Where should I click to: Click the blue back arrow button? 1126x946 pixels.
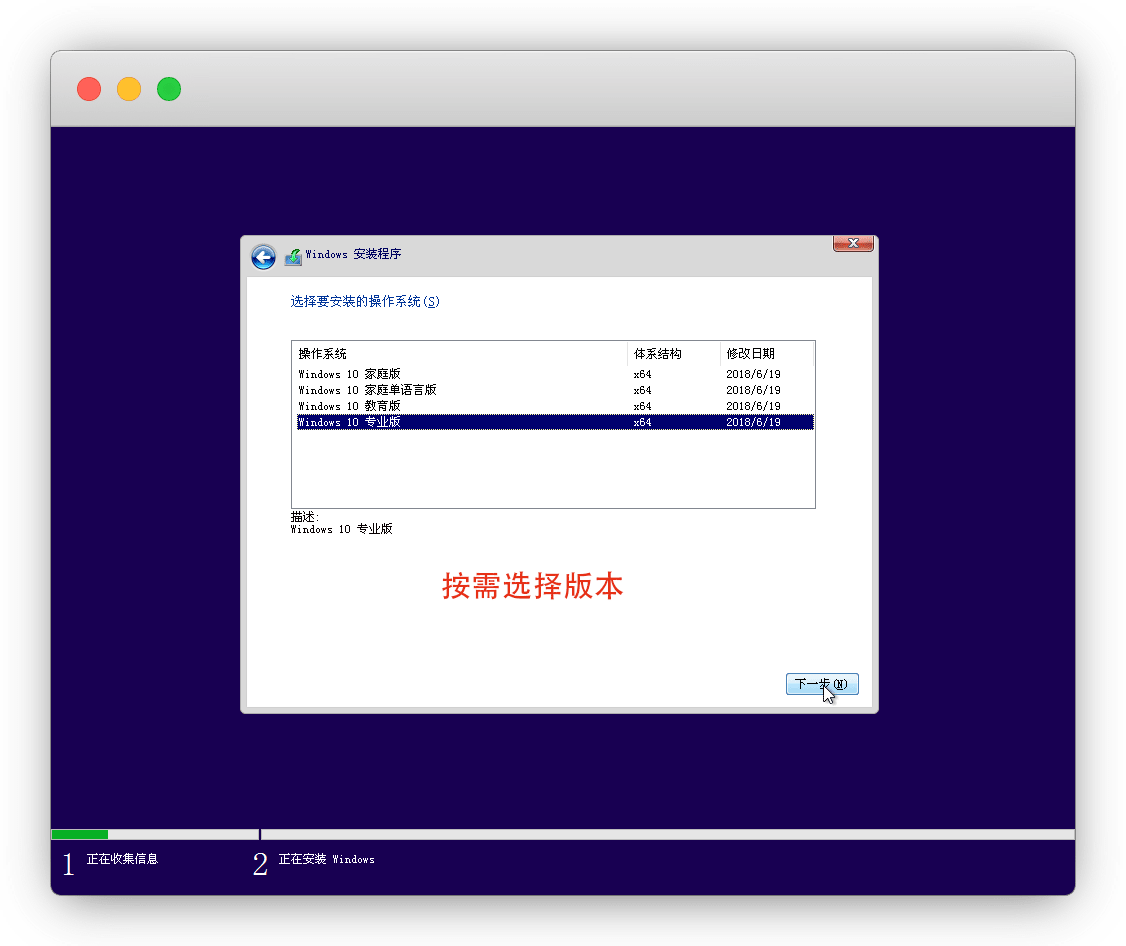coord(263,257)
